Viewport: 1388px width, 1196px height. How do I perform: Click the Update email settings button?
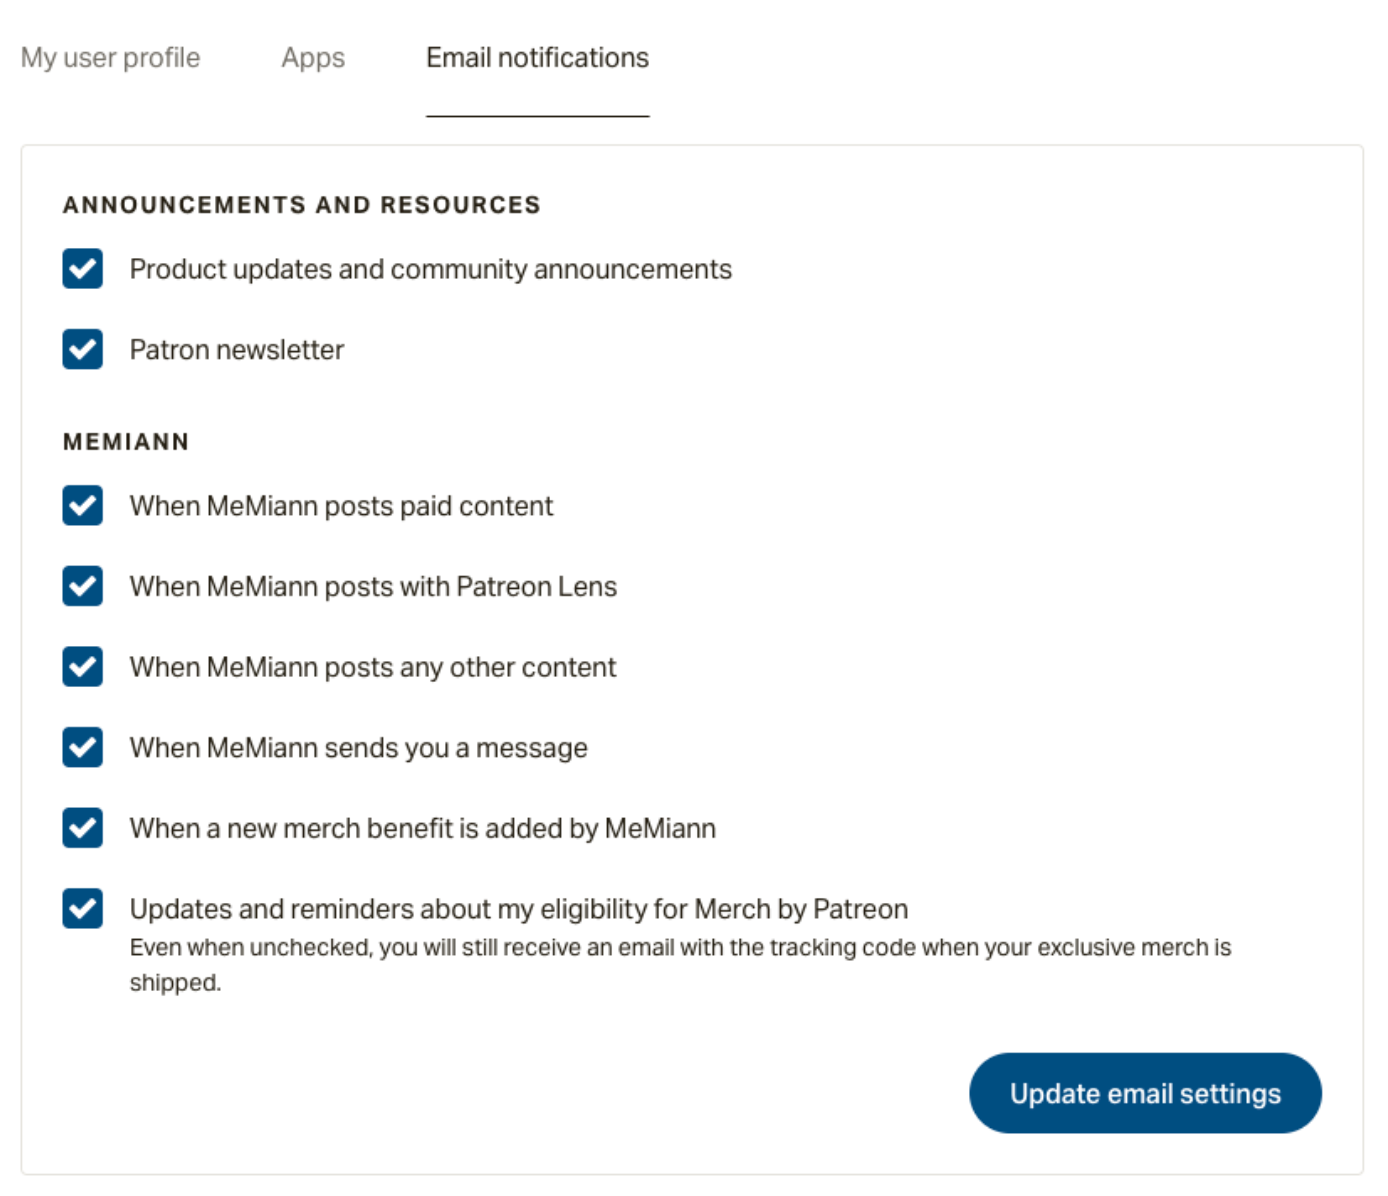[x=1145, y=1093]
